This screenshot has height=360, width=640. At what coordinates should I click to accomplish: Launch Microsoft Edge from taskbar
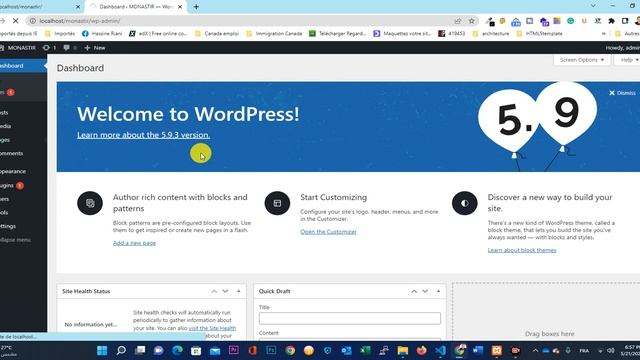[177, 350]
